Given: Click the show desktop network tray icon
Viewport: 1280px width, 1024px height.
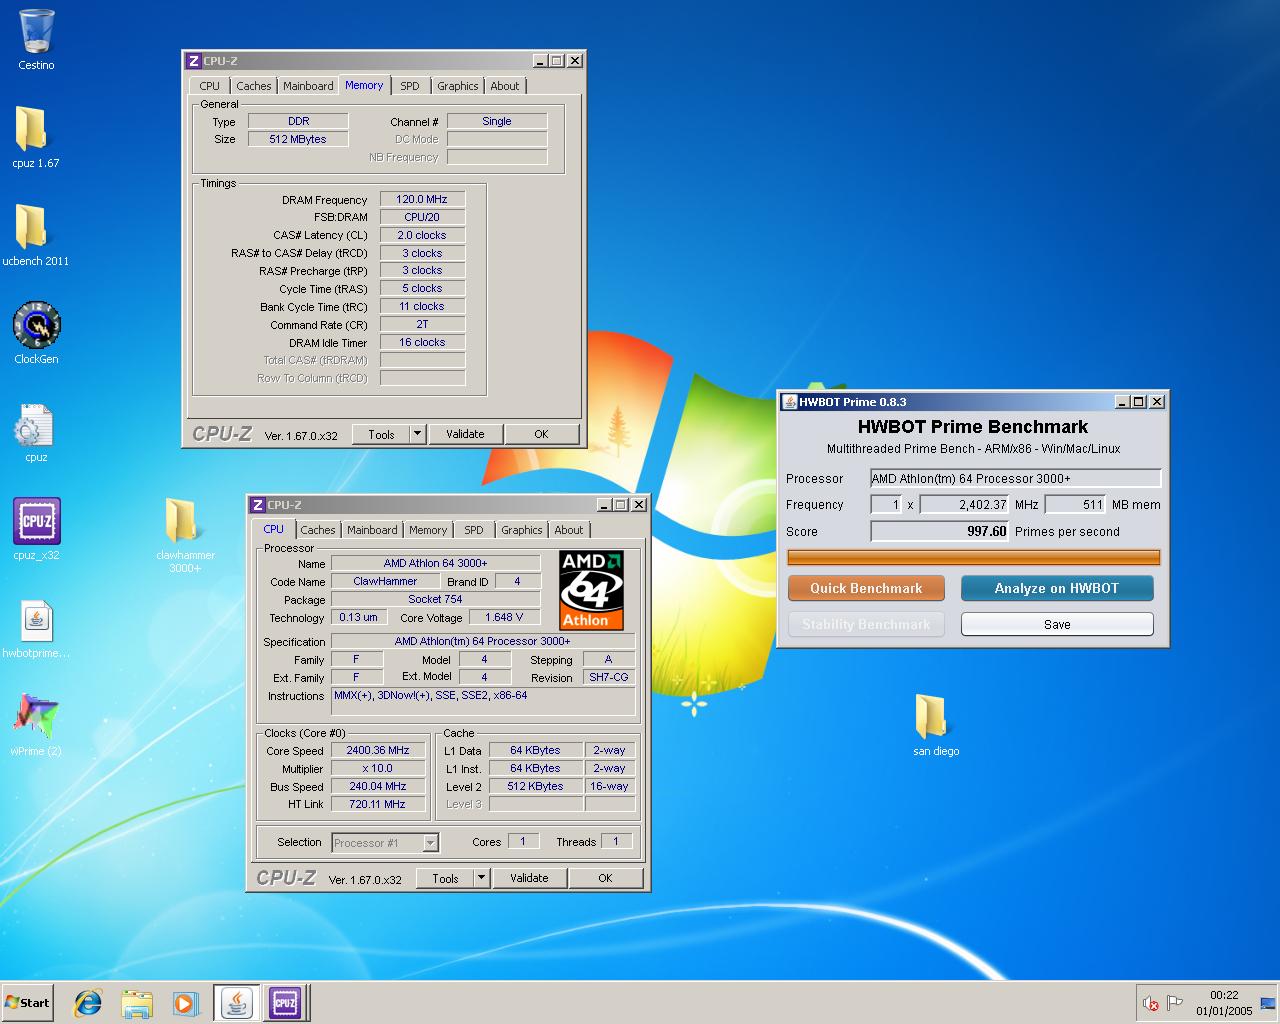Looking at the screenshot, I should pos(1269,1003).
